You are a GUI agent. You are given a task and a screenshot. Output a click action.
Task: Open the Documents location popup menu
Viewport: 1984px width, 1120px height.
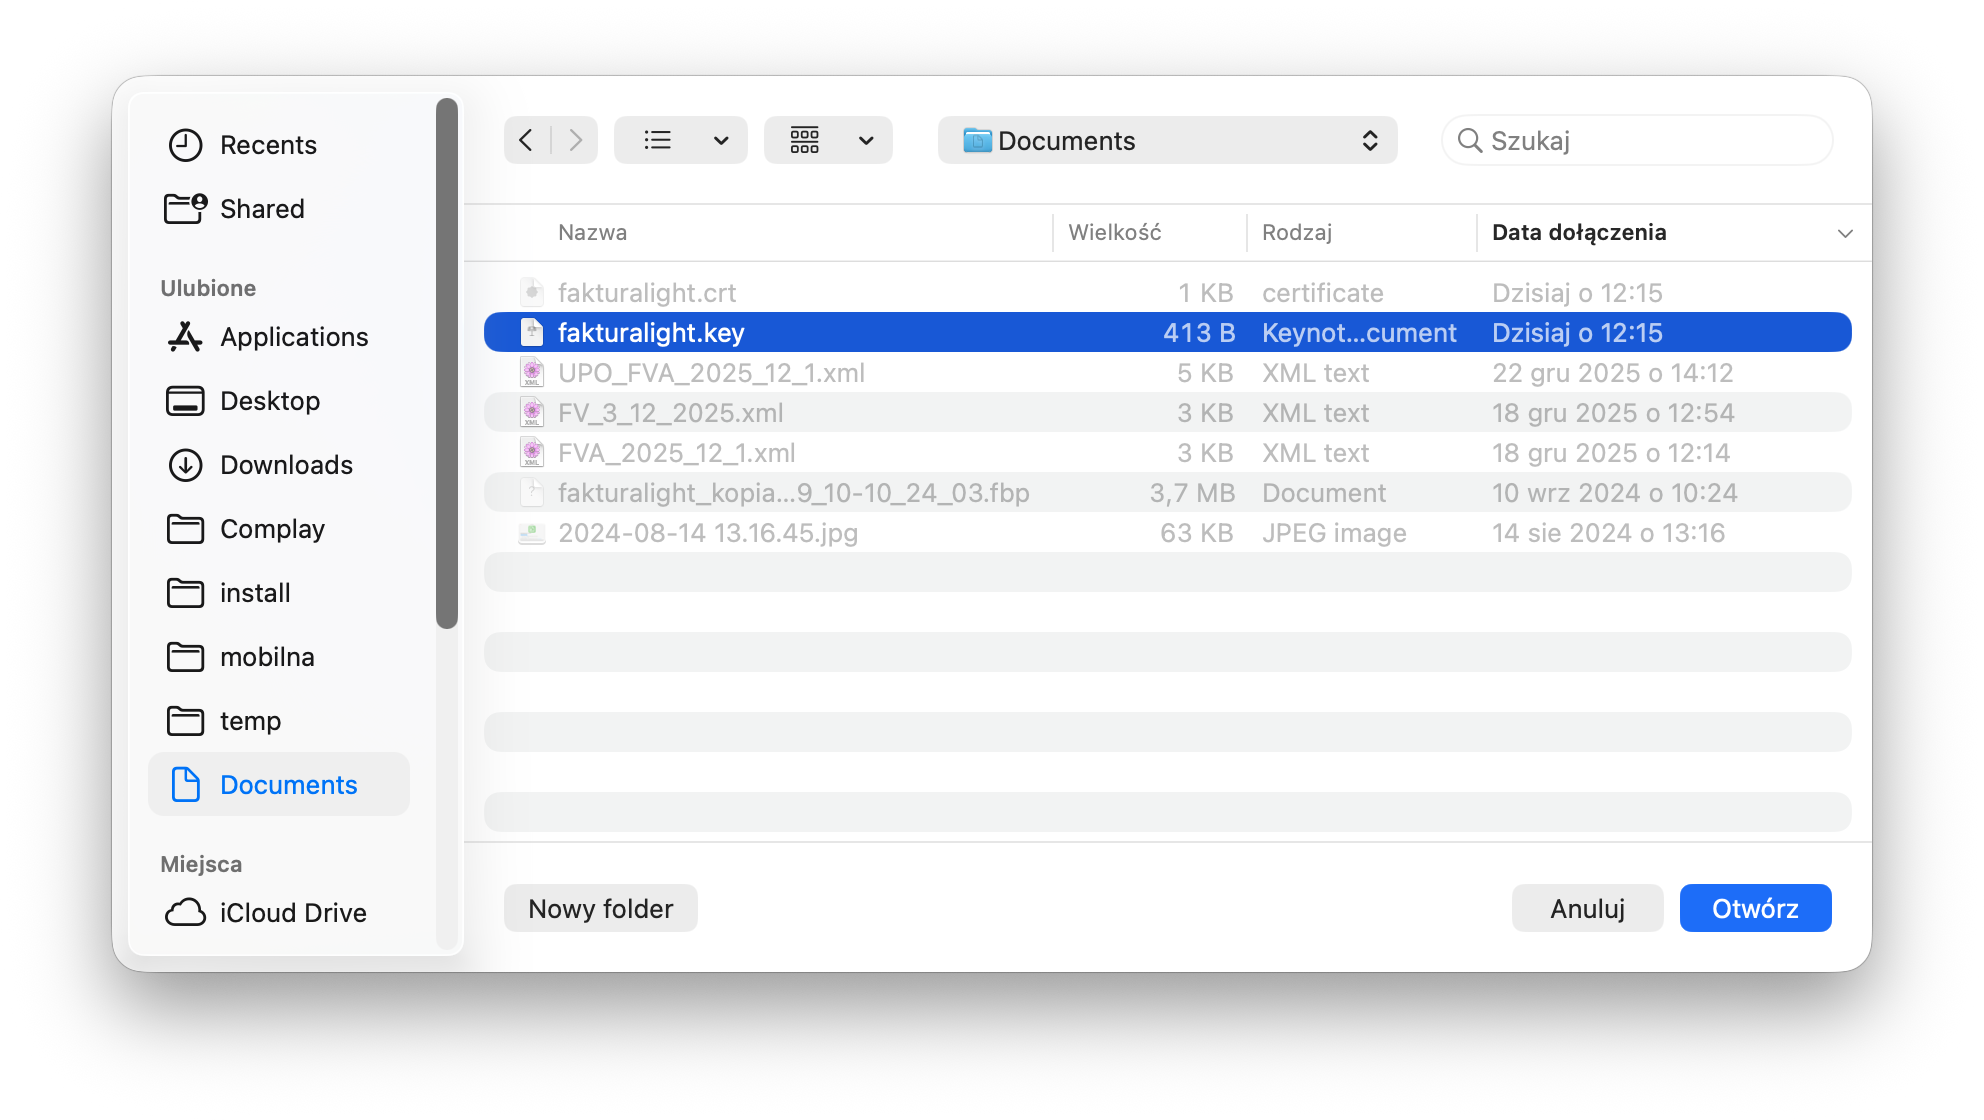[x=1167, y=140]
